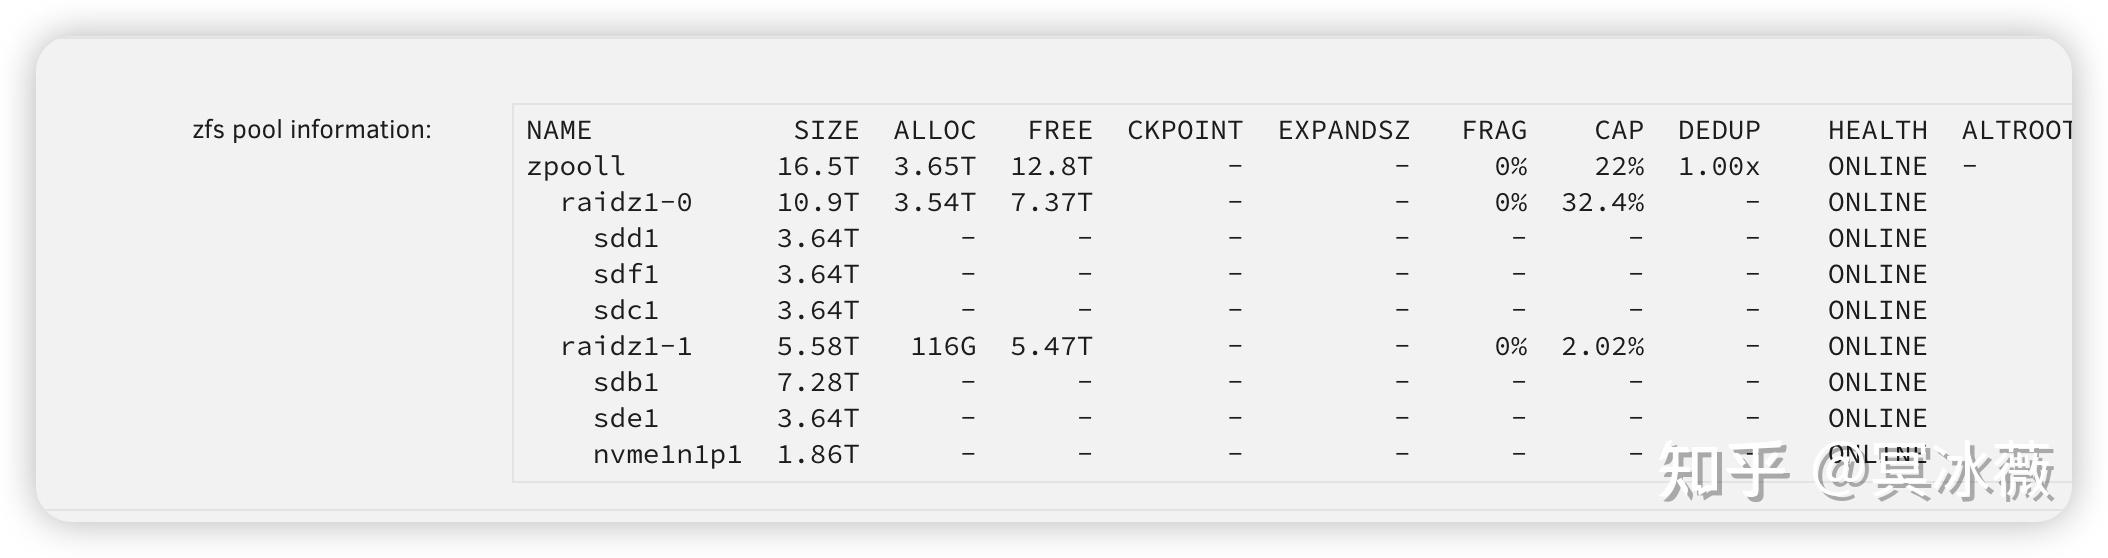Select the raidz1-0 vdev entry
2108x558 pixels.
click(626, 203)
